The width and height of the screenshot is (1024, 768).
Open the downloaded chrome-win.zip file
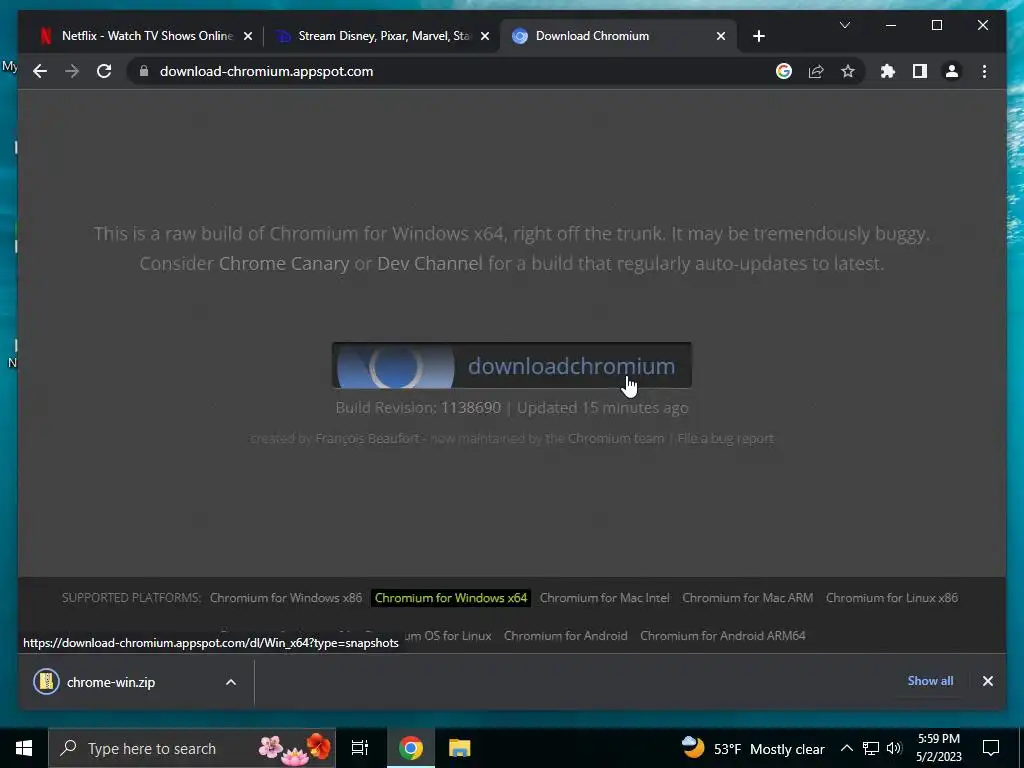click(111, 682)
